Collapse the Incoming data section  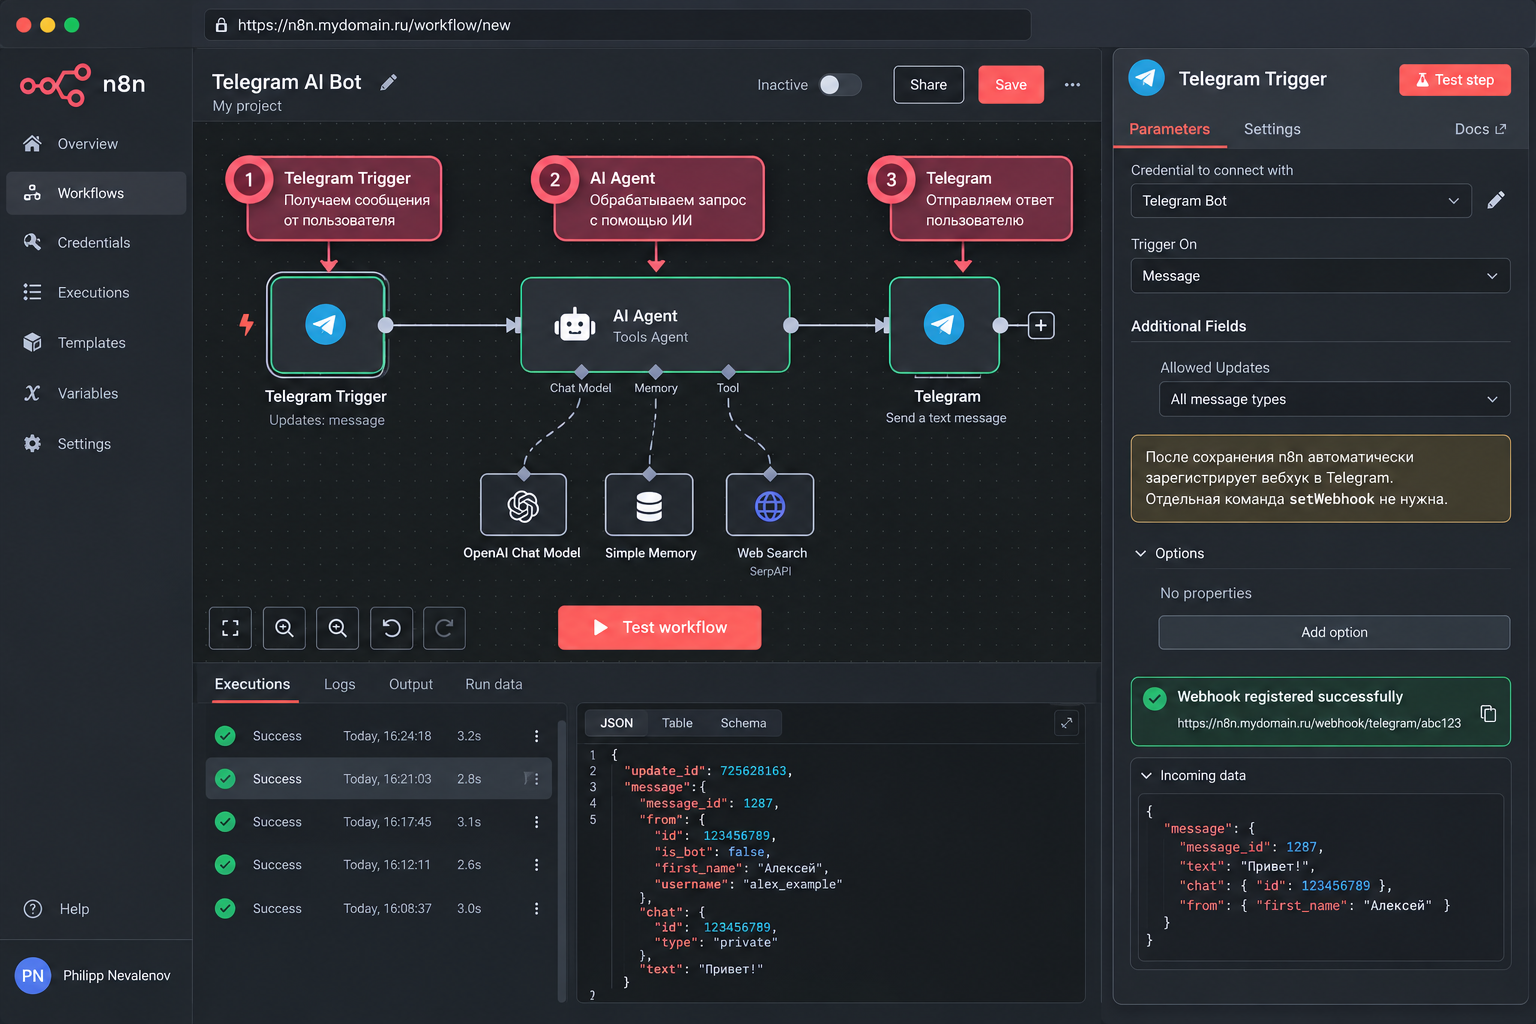point(1146,775)
